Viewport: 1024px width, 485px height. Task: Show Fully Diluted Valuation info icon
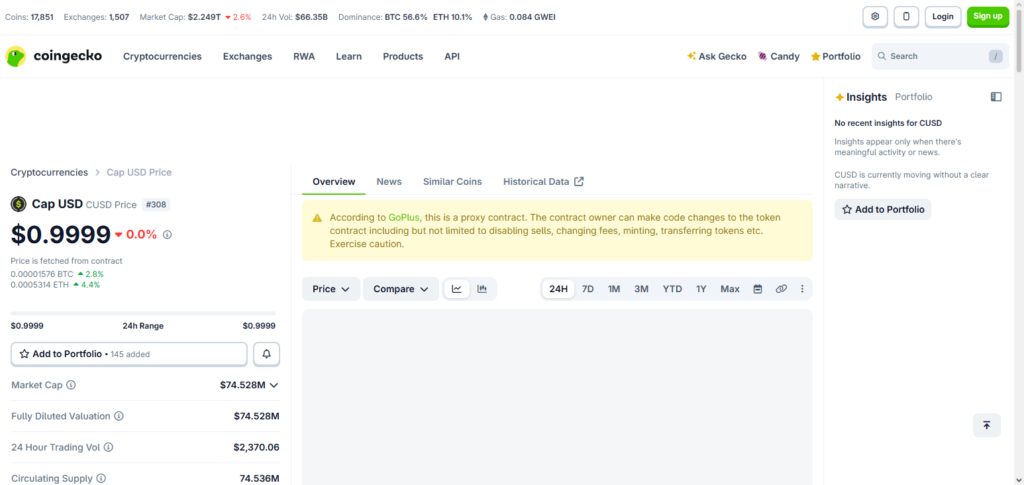click(119, 416)
